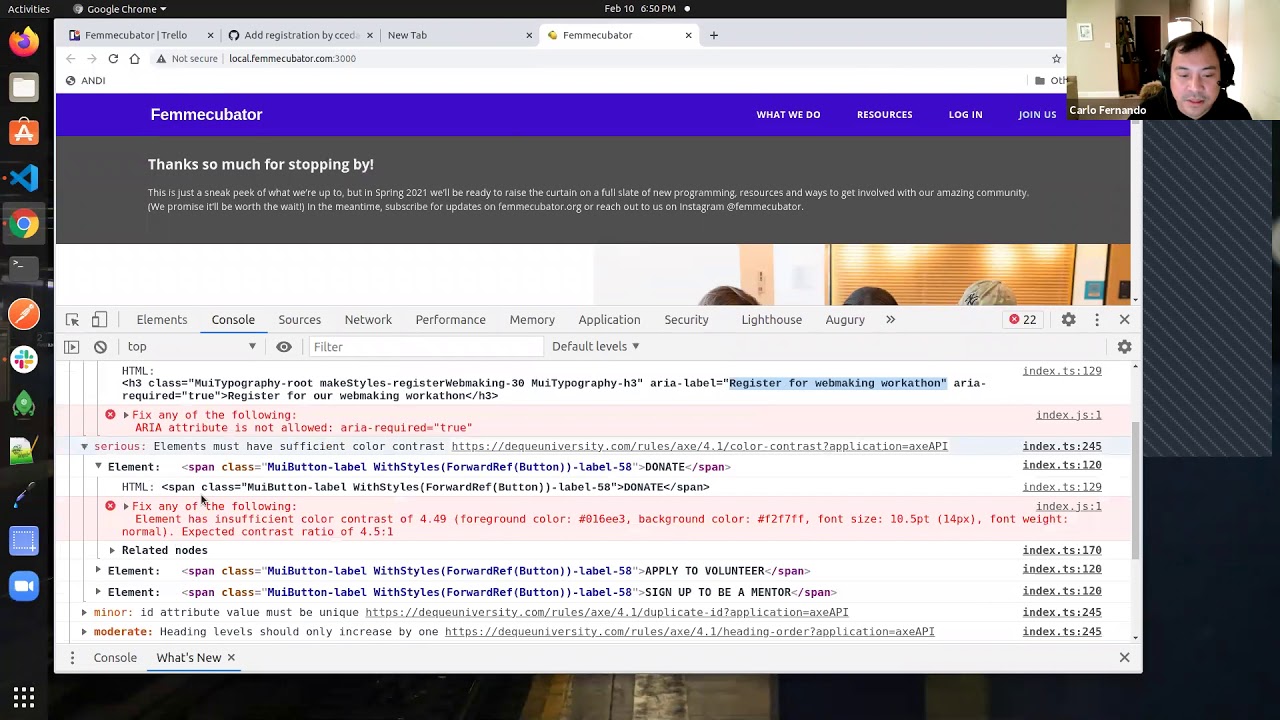Switch to the Add registration GitHub tab

pos(301,35)
